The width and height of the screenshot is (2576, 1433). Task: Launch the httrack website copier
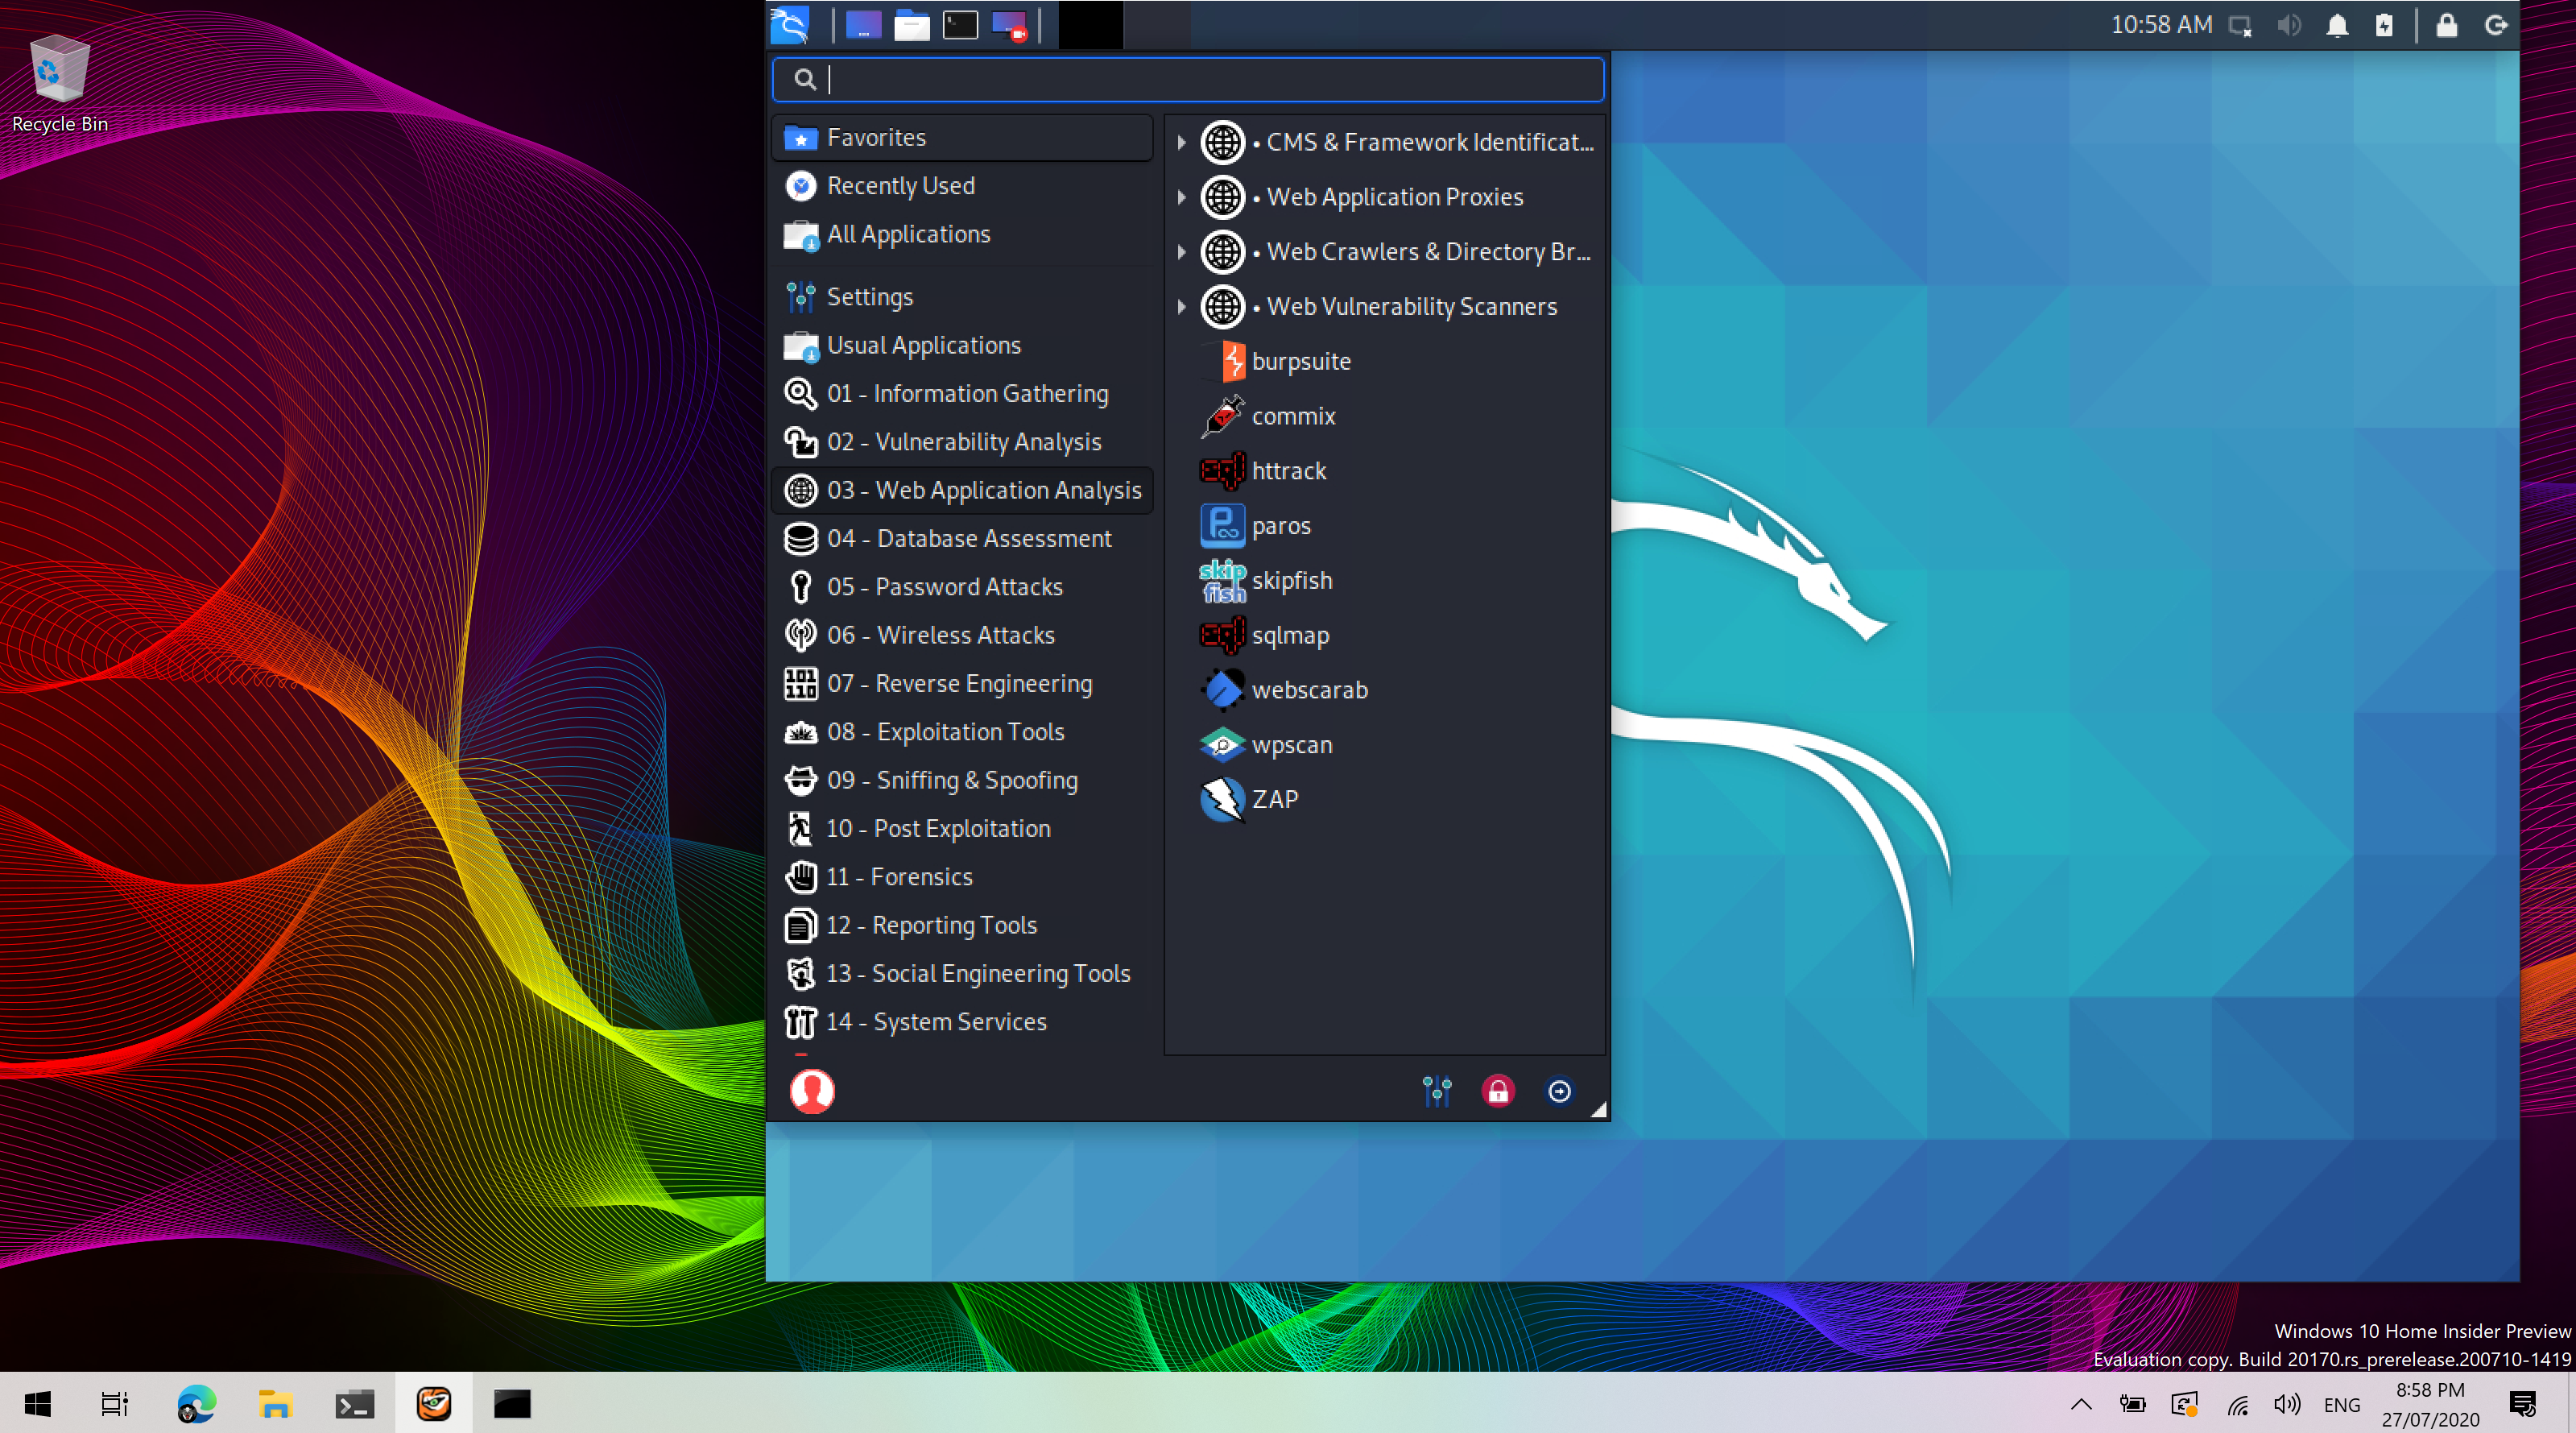coord(1290,471)
